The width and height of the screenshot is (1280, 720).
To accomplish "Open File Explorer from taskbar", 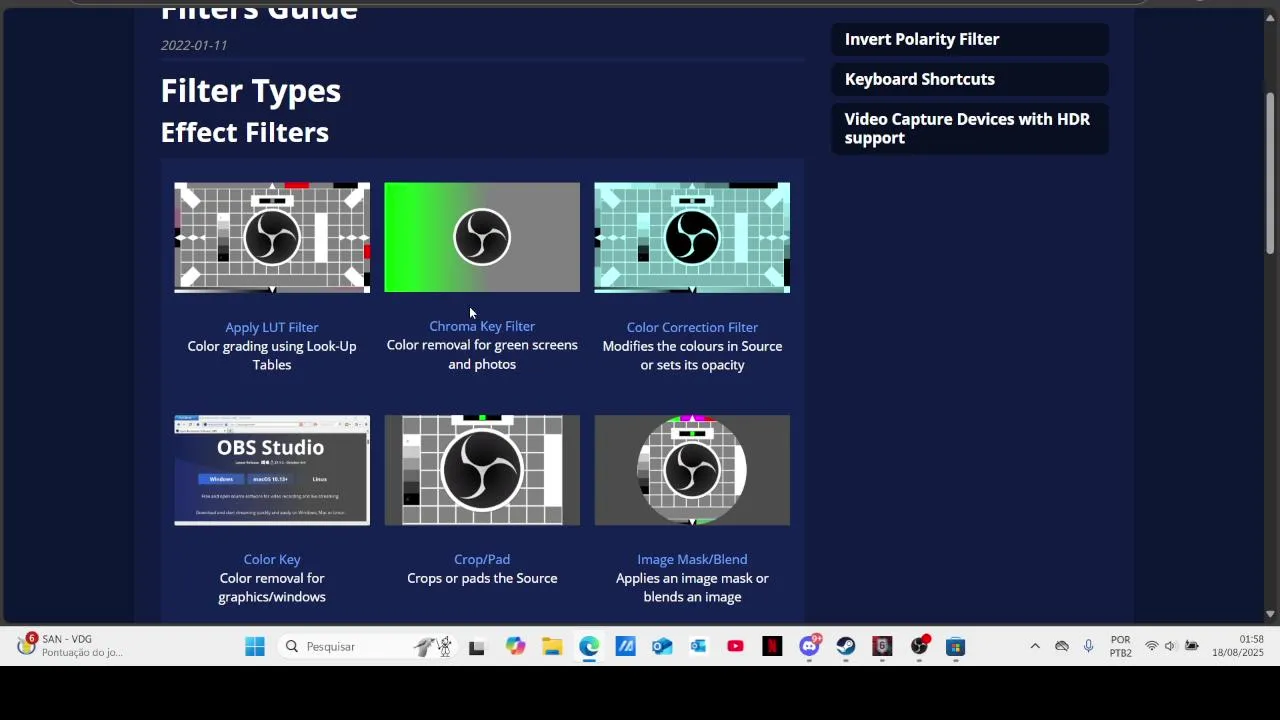I will point(552,647).
